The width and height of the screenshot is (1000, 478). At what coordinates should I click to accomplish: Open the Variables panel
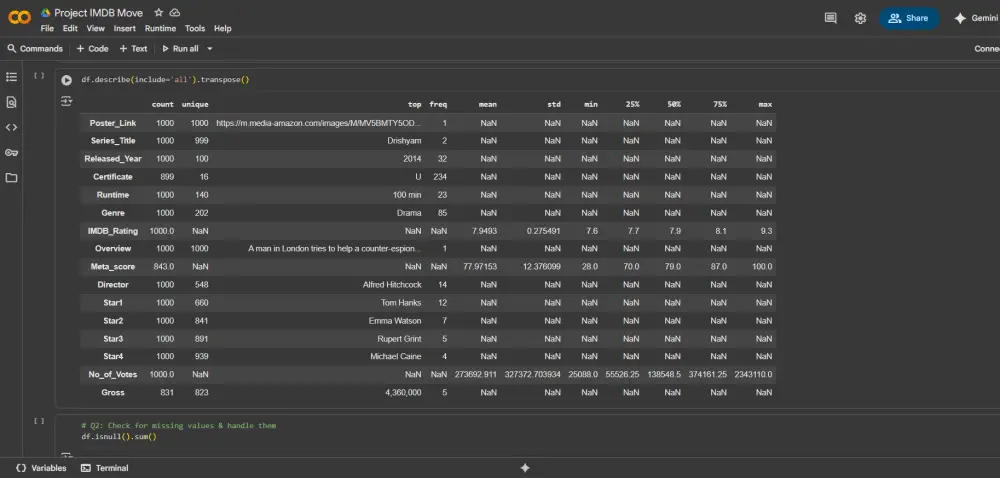pyautogui.click(x=41, y=468)
